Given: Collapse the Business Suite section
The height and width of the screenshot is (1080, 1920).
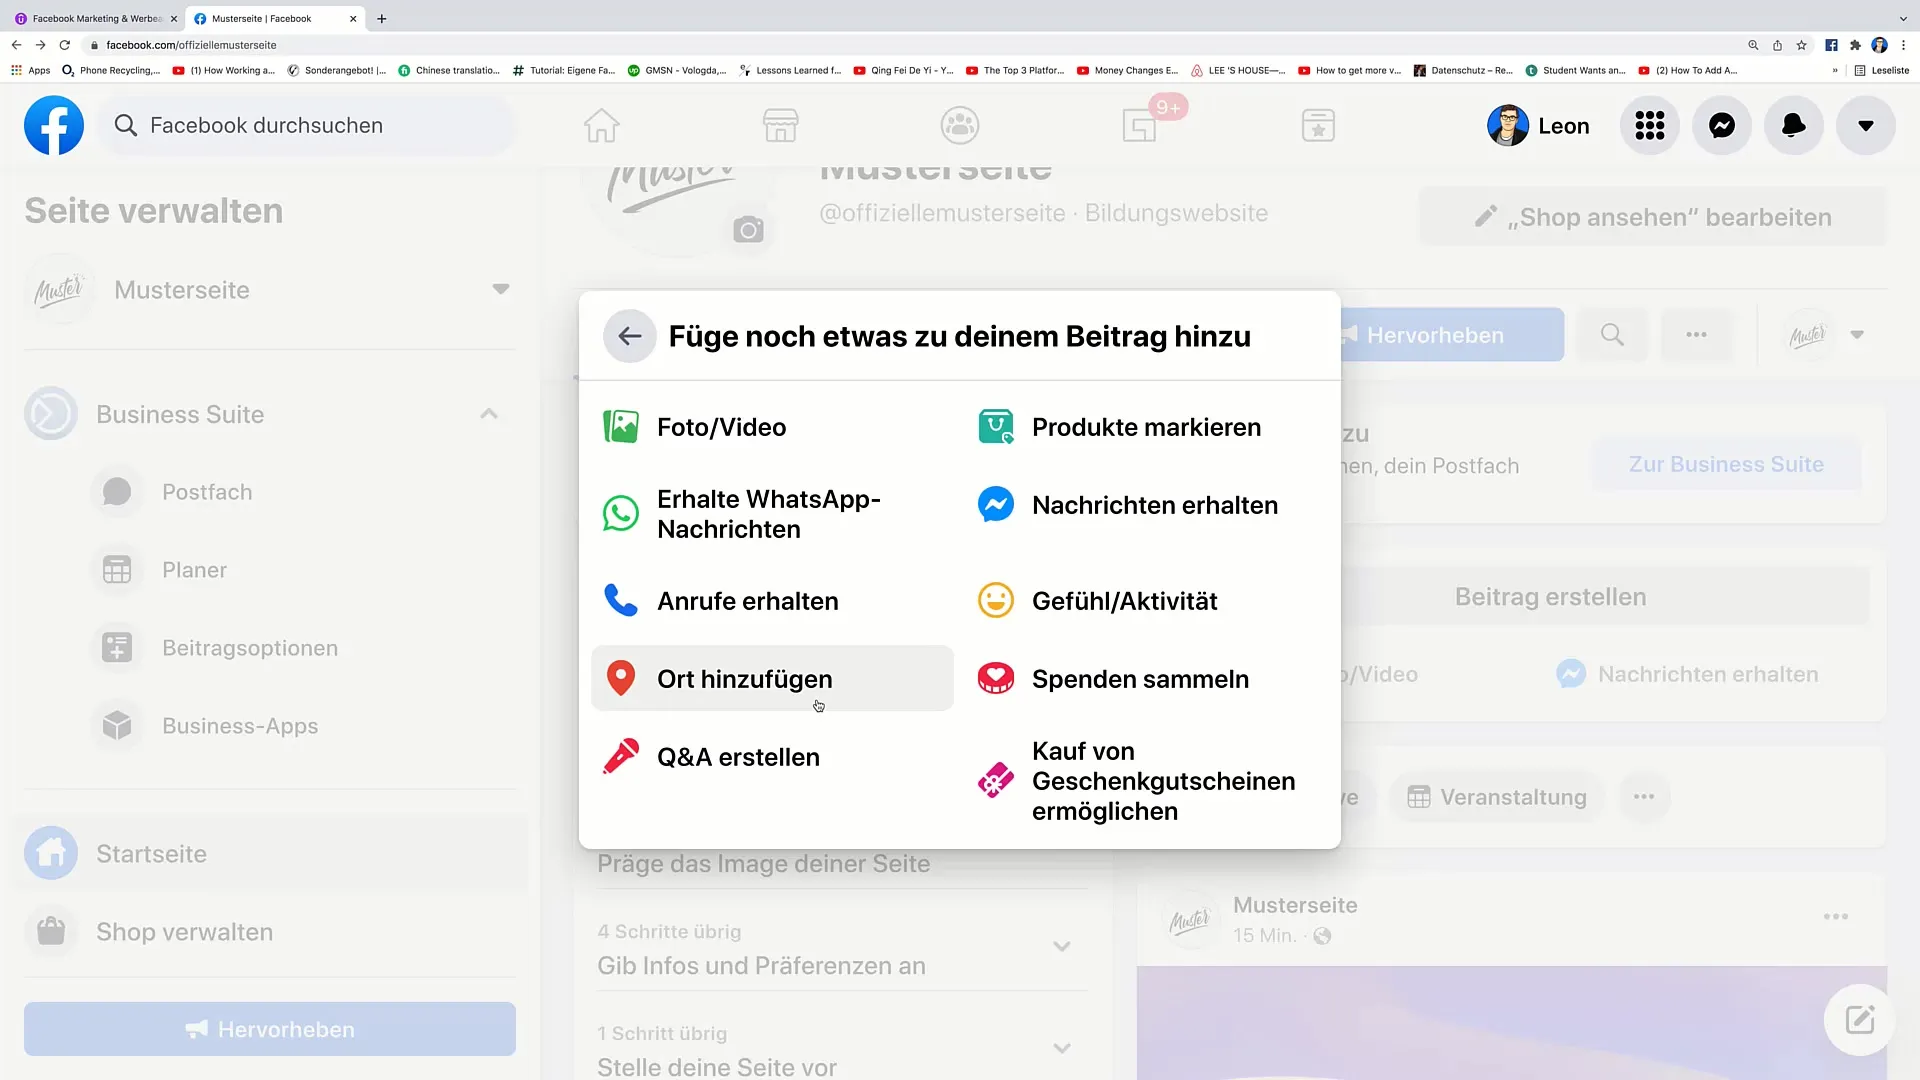Looking at the screenshot, I should (x=489, y=414).
